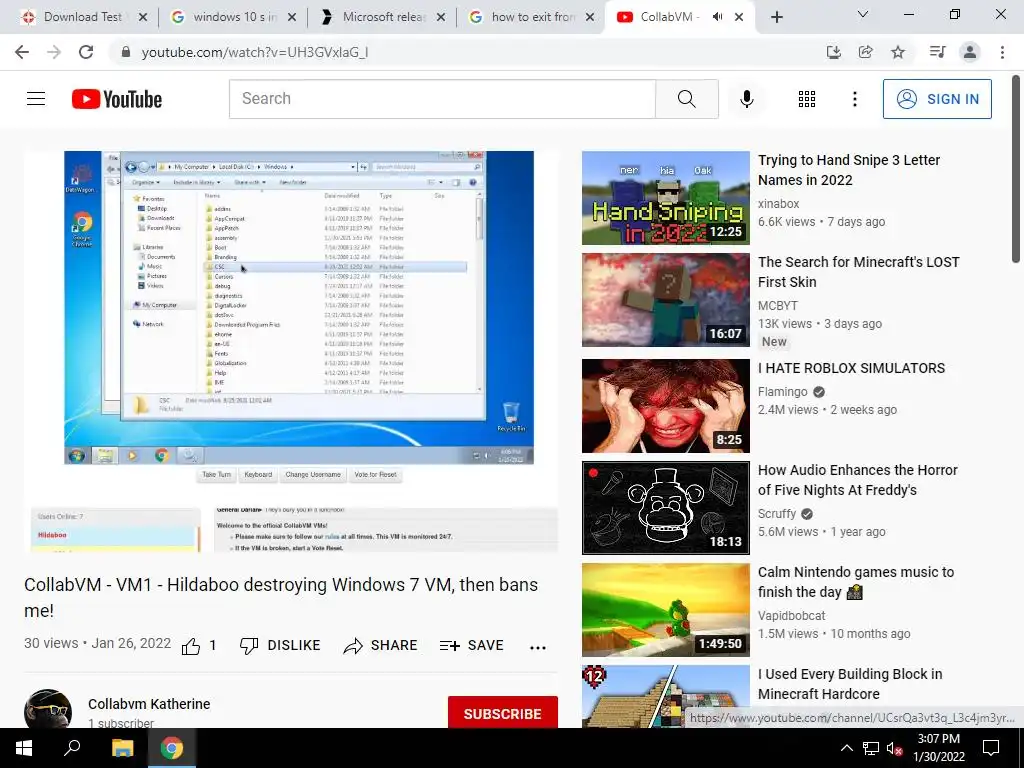This screenshot has height=768, width=1024.
Task: Switch to Microsoft release browser tab
Action: coord(382,17)
